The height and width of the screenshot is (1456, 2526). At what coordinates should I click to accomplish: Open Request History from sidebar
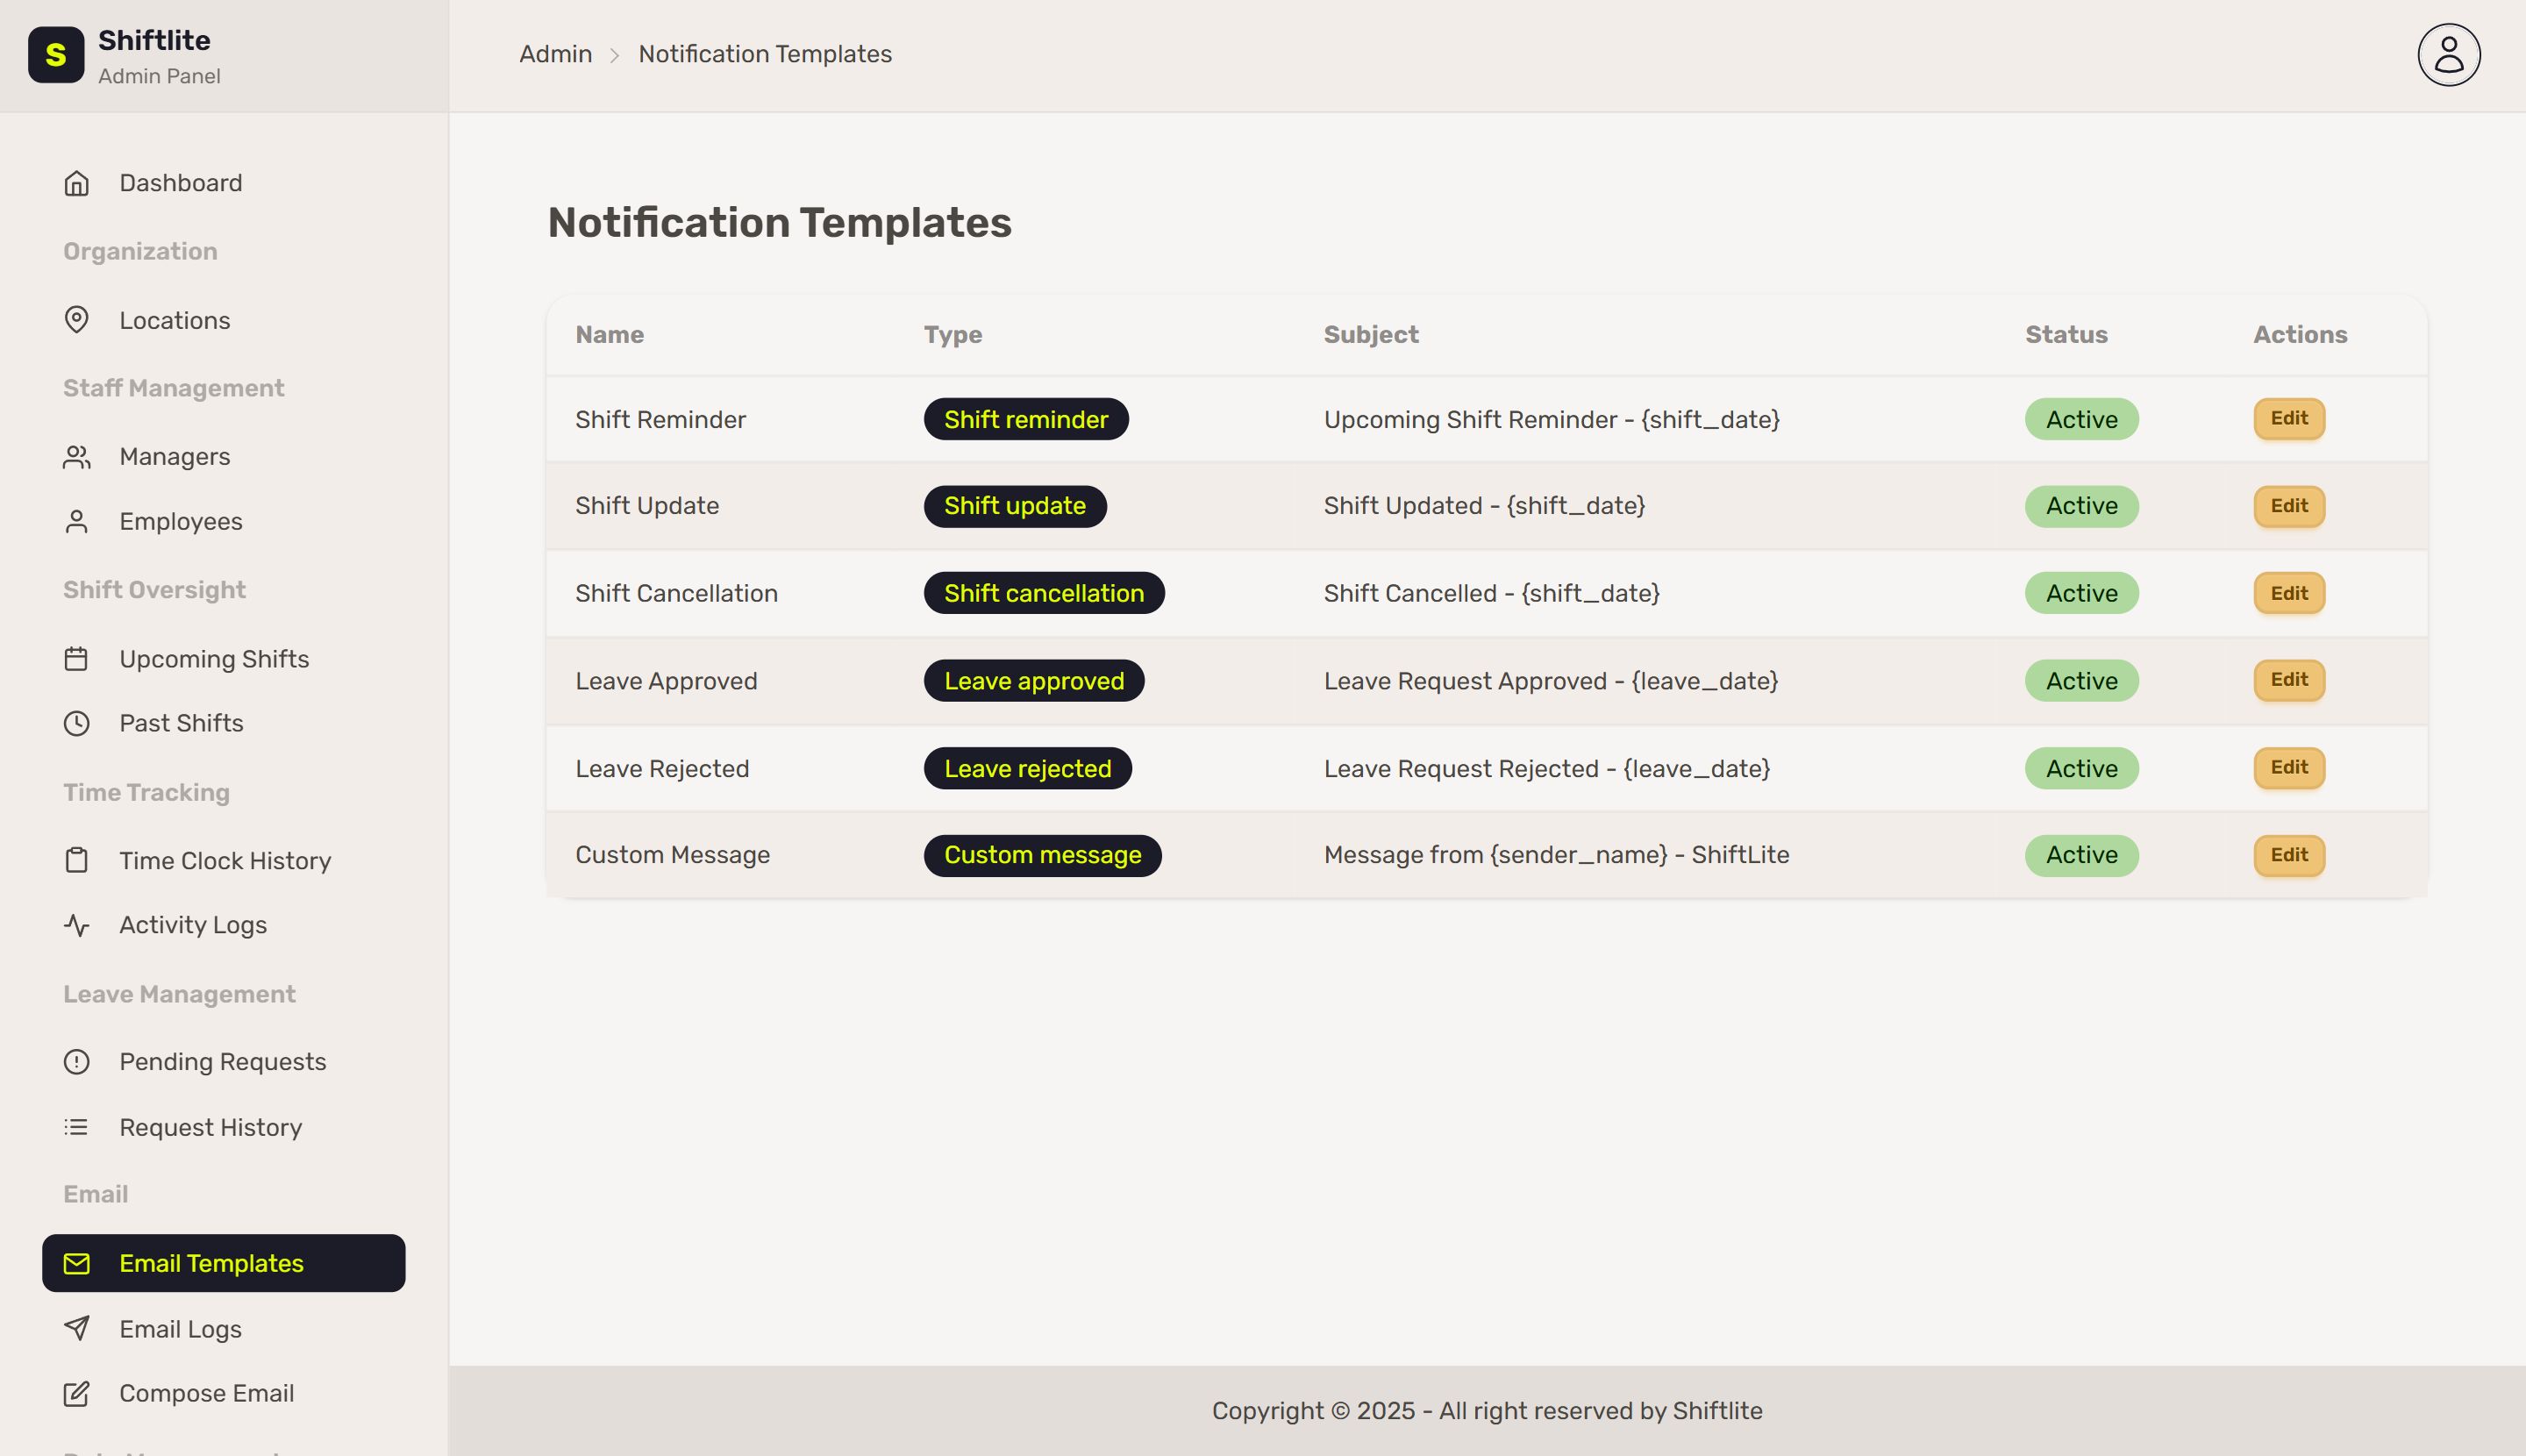(x=210, y=1127)
